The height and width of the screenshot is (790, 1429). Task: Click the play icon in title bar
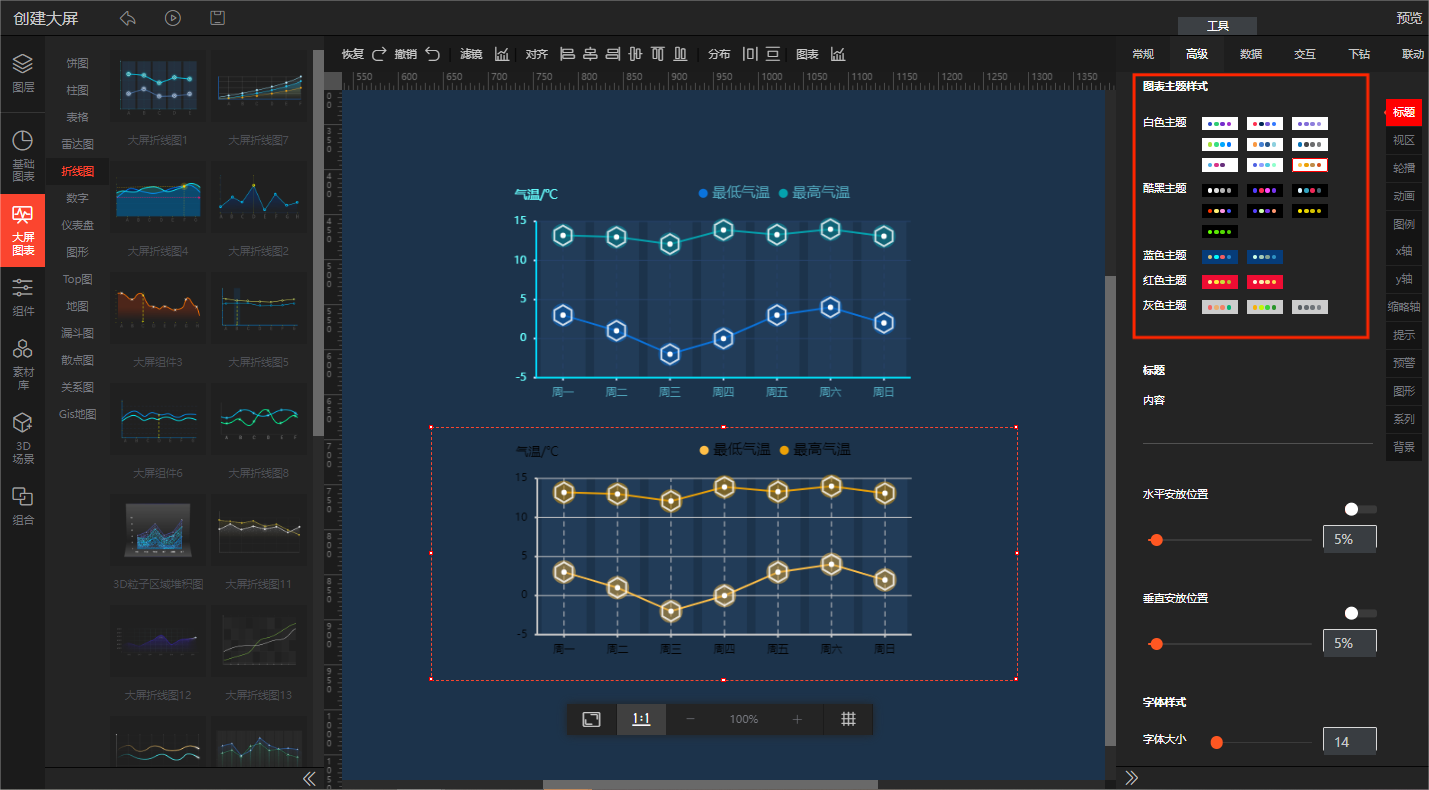click(173, 18)
